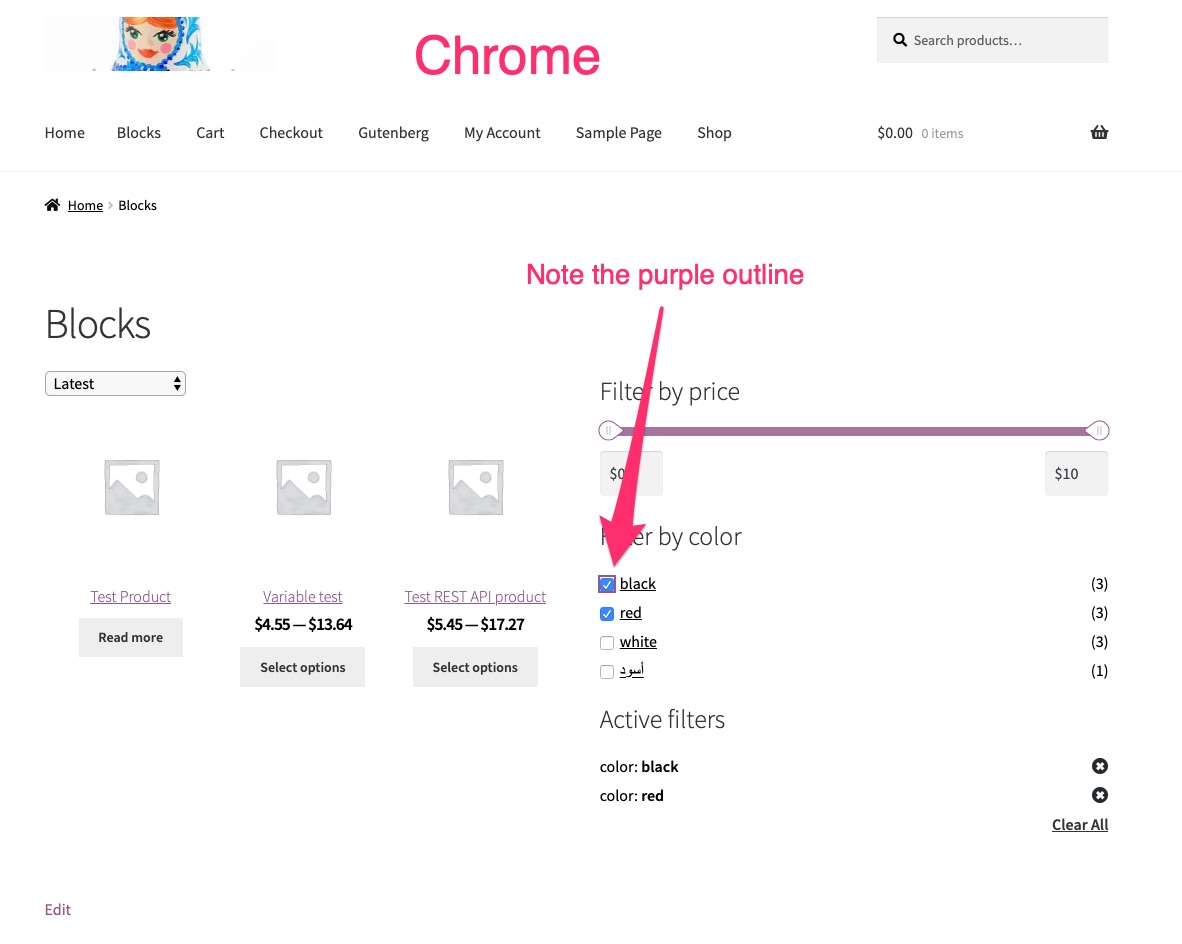This screenshot has height=944, width=1182.
Task: Click the $0.00 0 items cart total
Action: 920,133
